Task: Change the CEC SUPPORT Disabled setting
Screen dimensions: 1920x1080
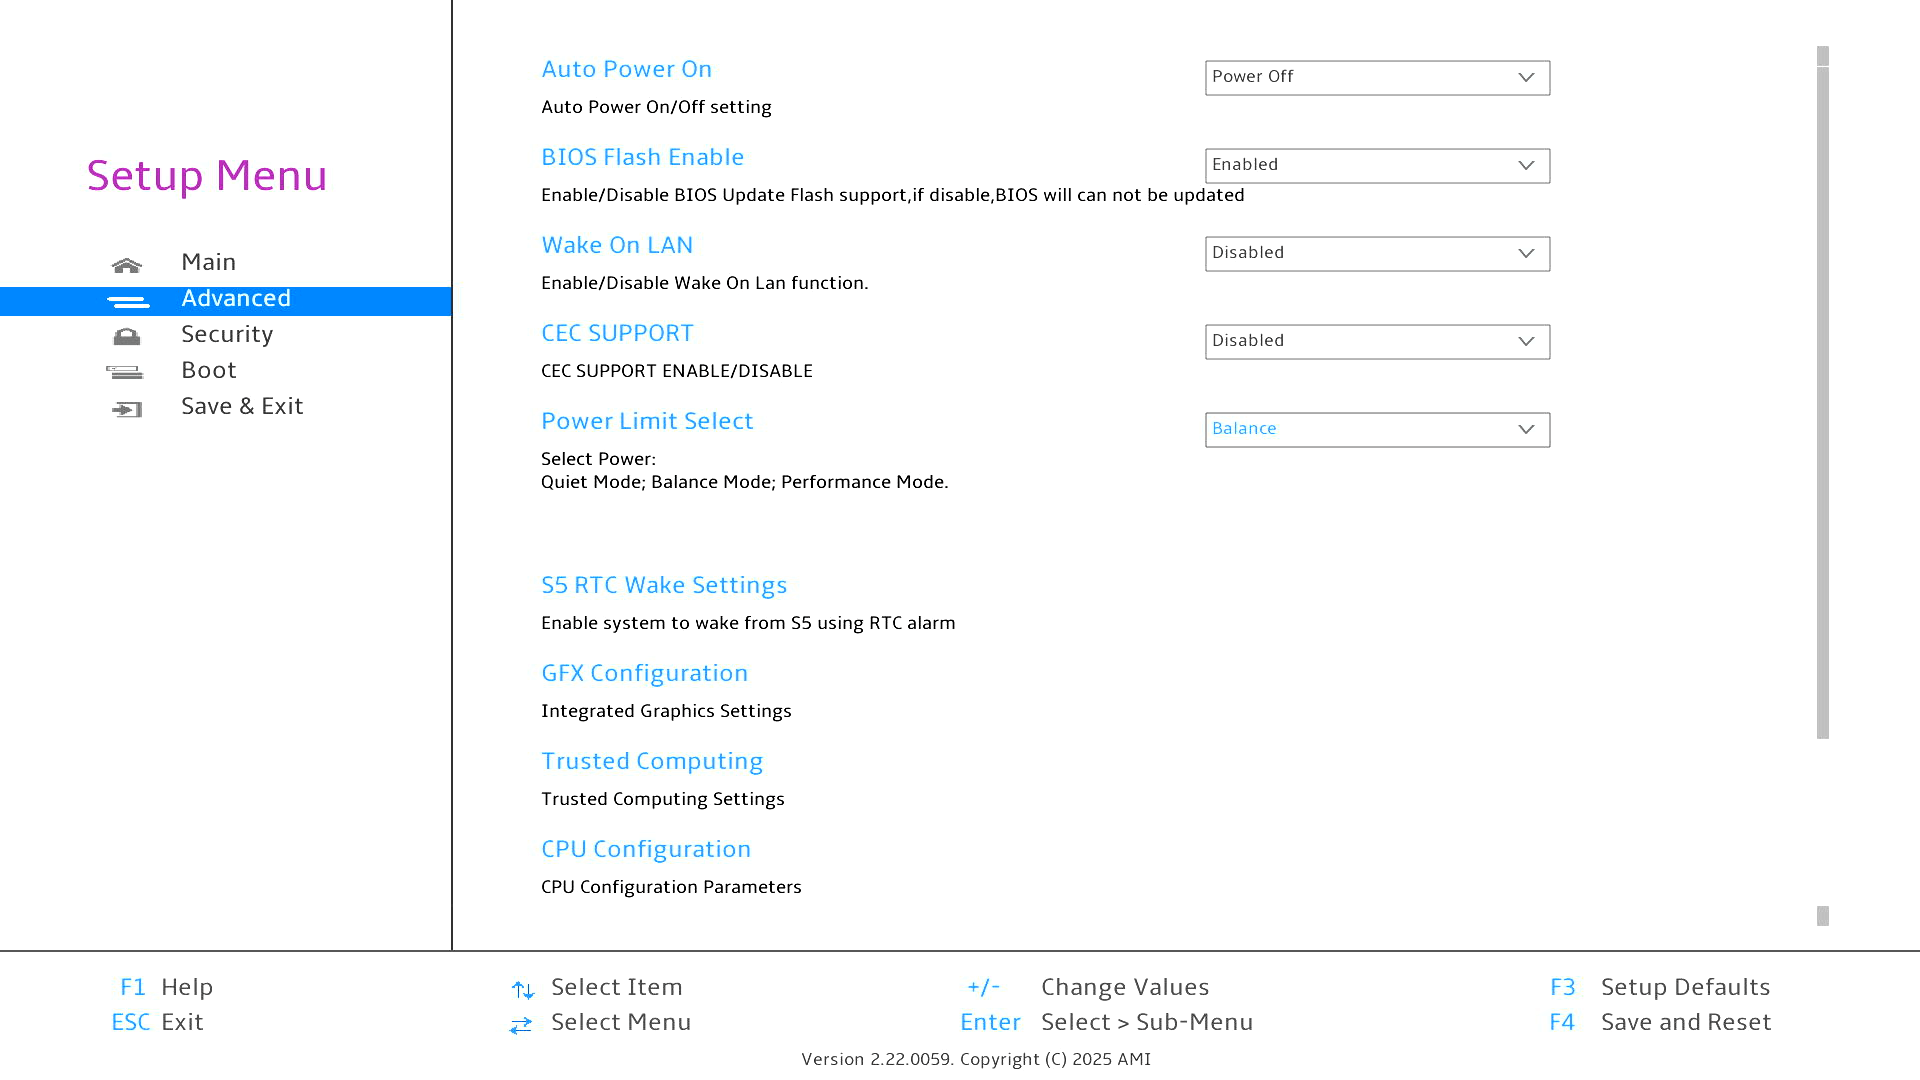Action: [x=1377, y=342]
